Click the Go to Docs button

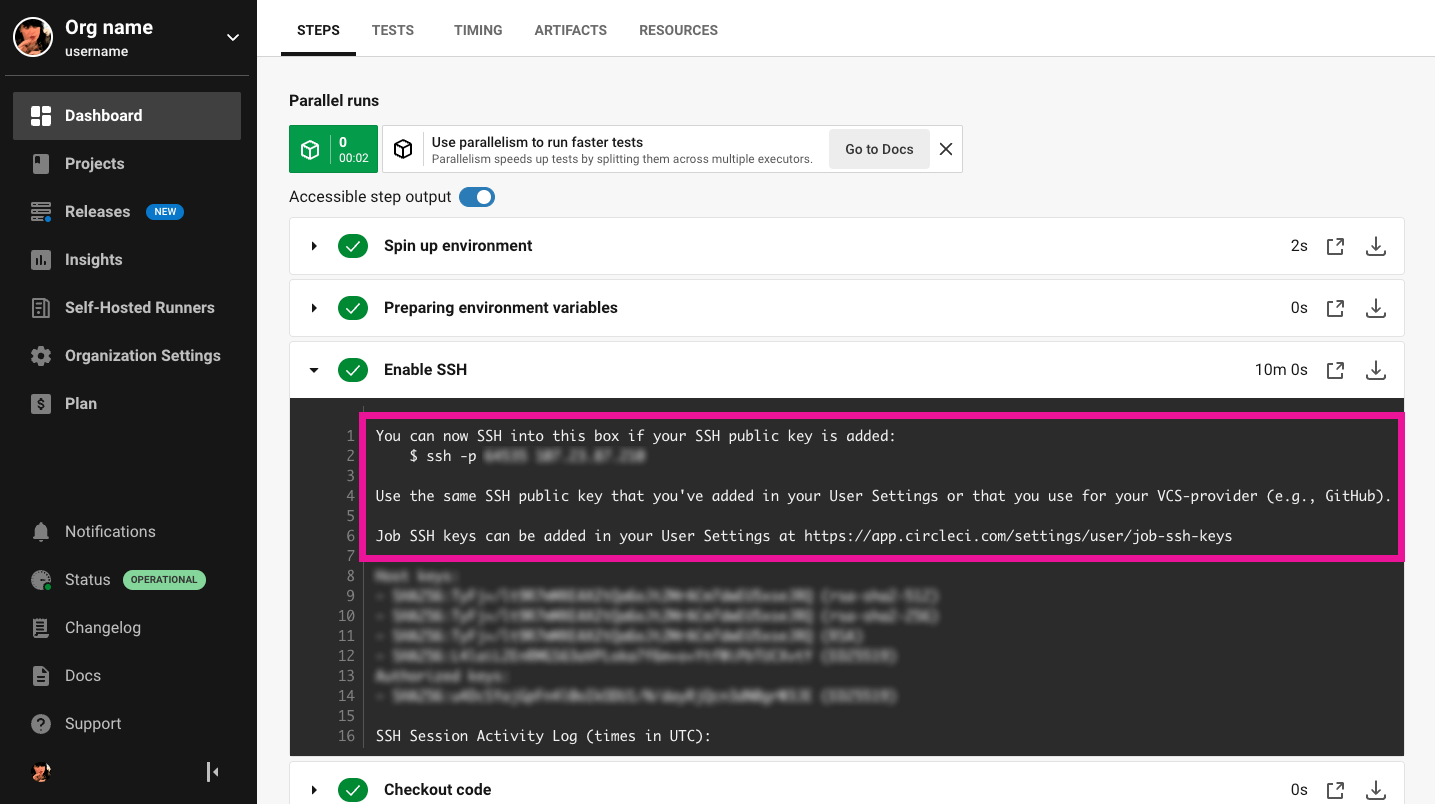point(879,149)
